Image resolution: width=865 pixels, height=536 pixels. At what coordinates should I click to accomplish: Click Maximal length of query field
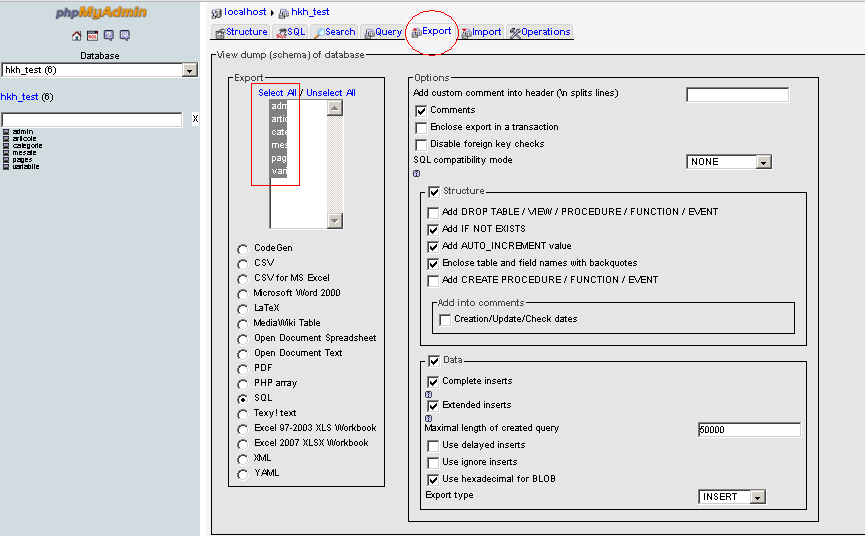coord(749,430)
